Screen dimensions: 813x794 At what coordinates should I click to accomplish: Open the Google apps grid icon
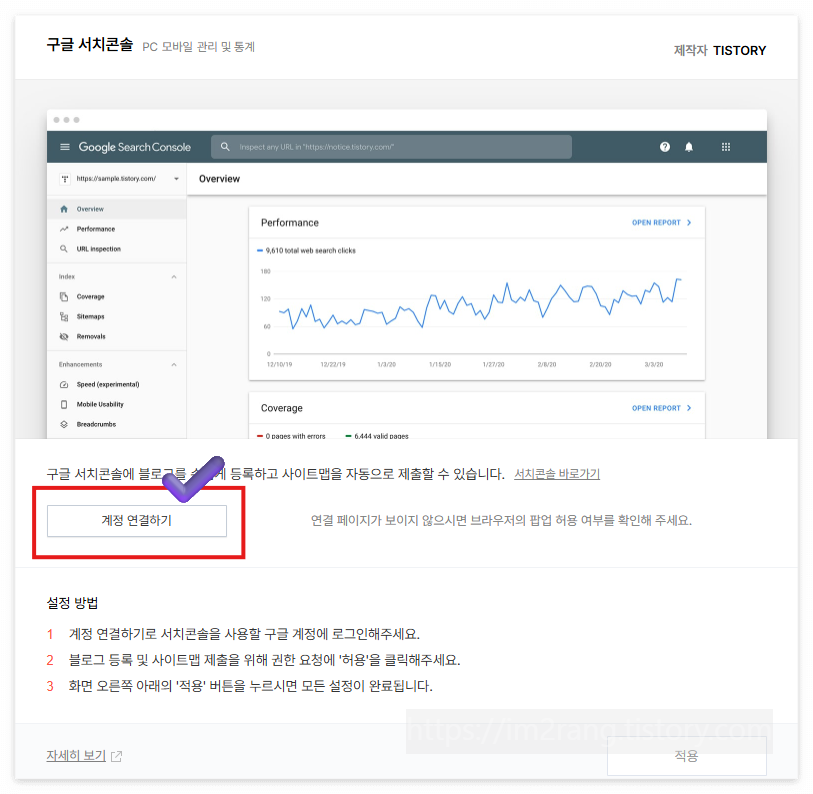click(x=726, y=147)
